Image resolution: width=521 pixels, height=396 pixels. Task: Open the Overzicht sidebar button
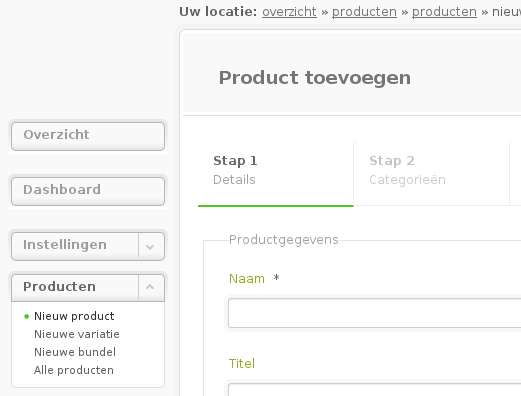[x=88, y=136]
